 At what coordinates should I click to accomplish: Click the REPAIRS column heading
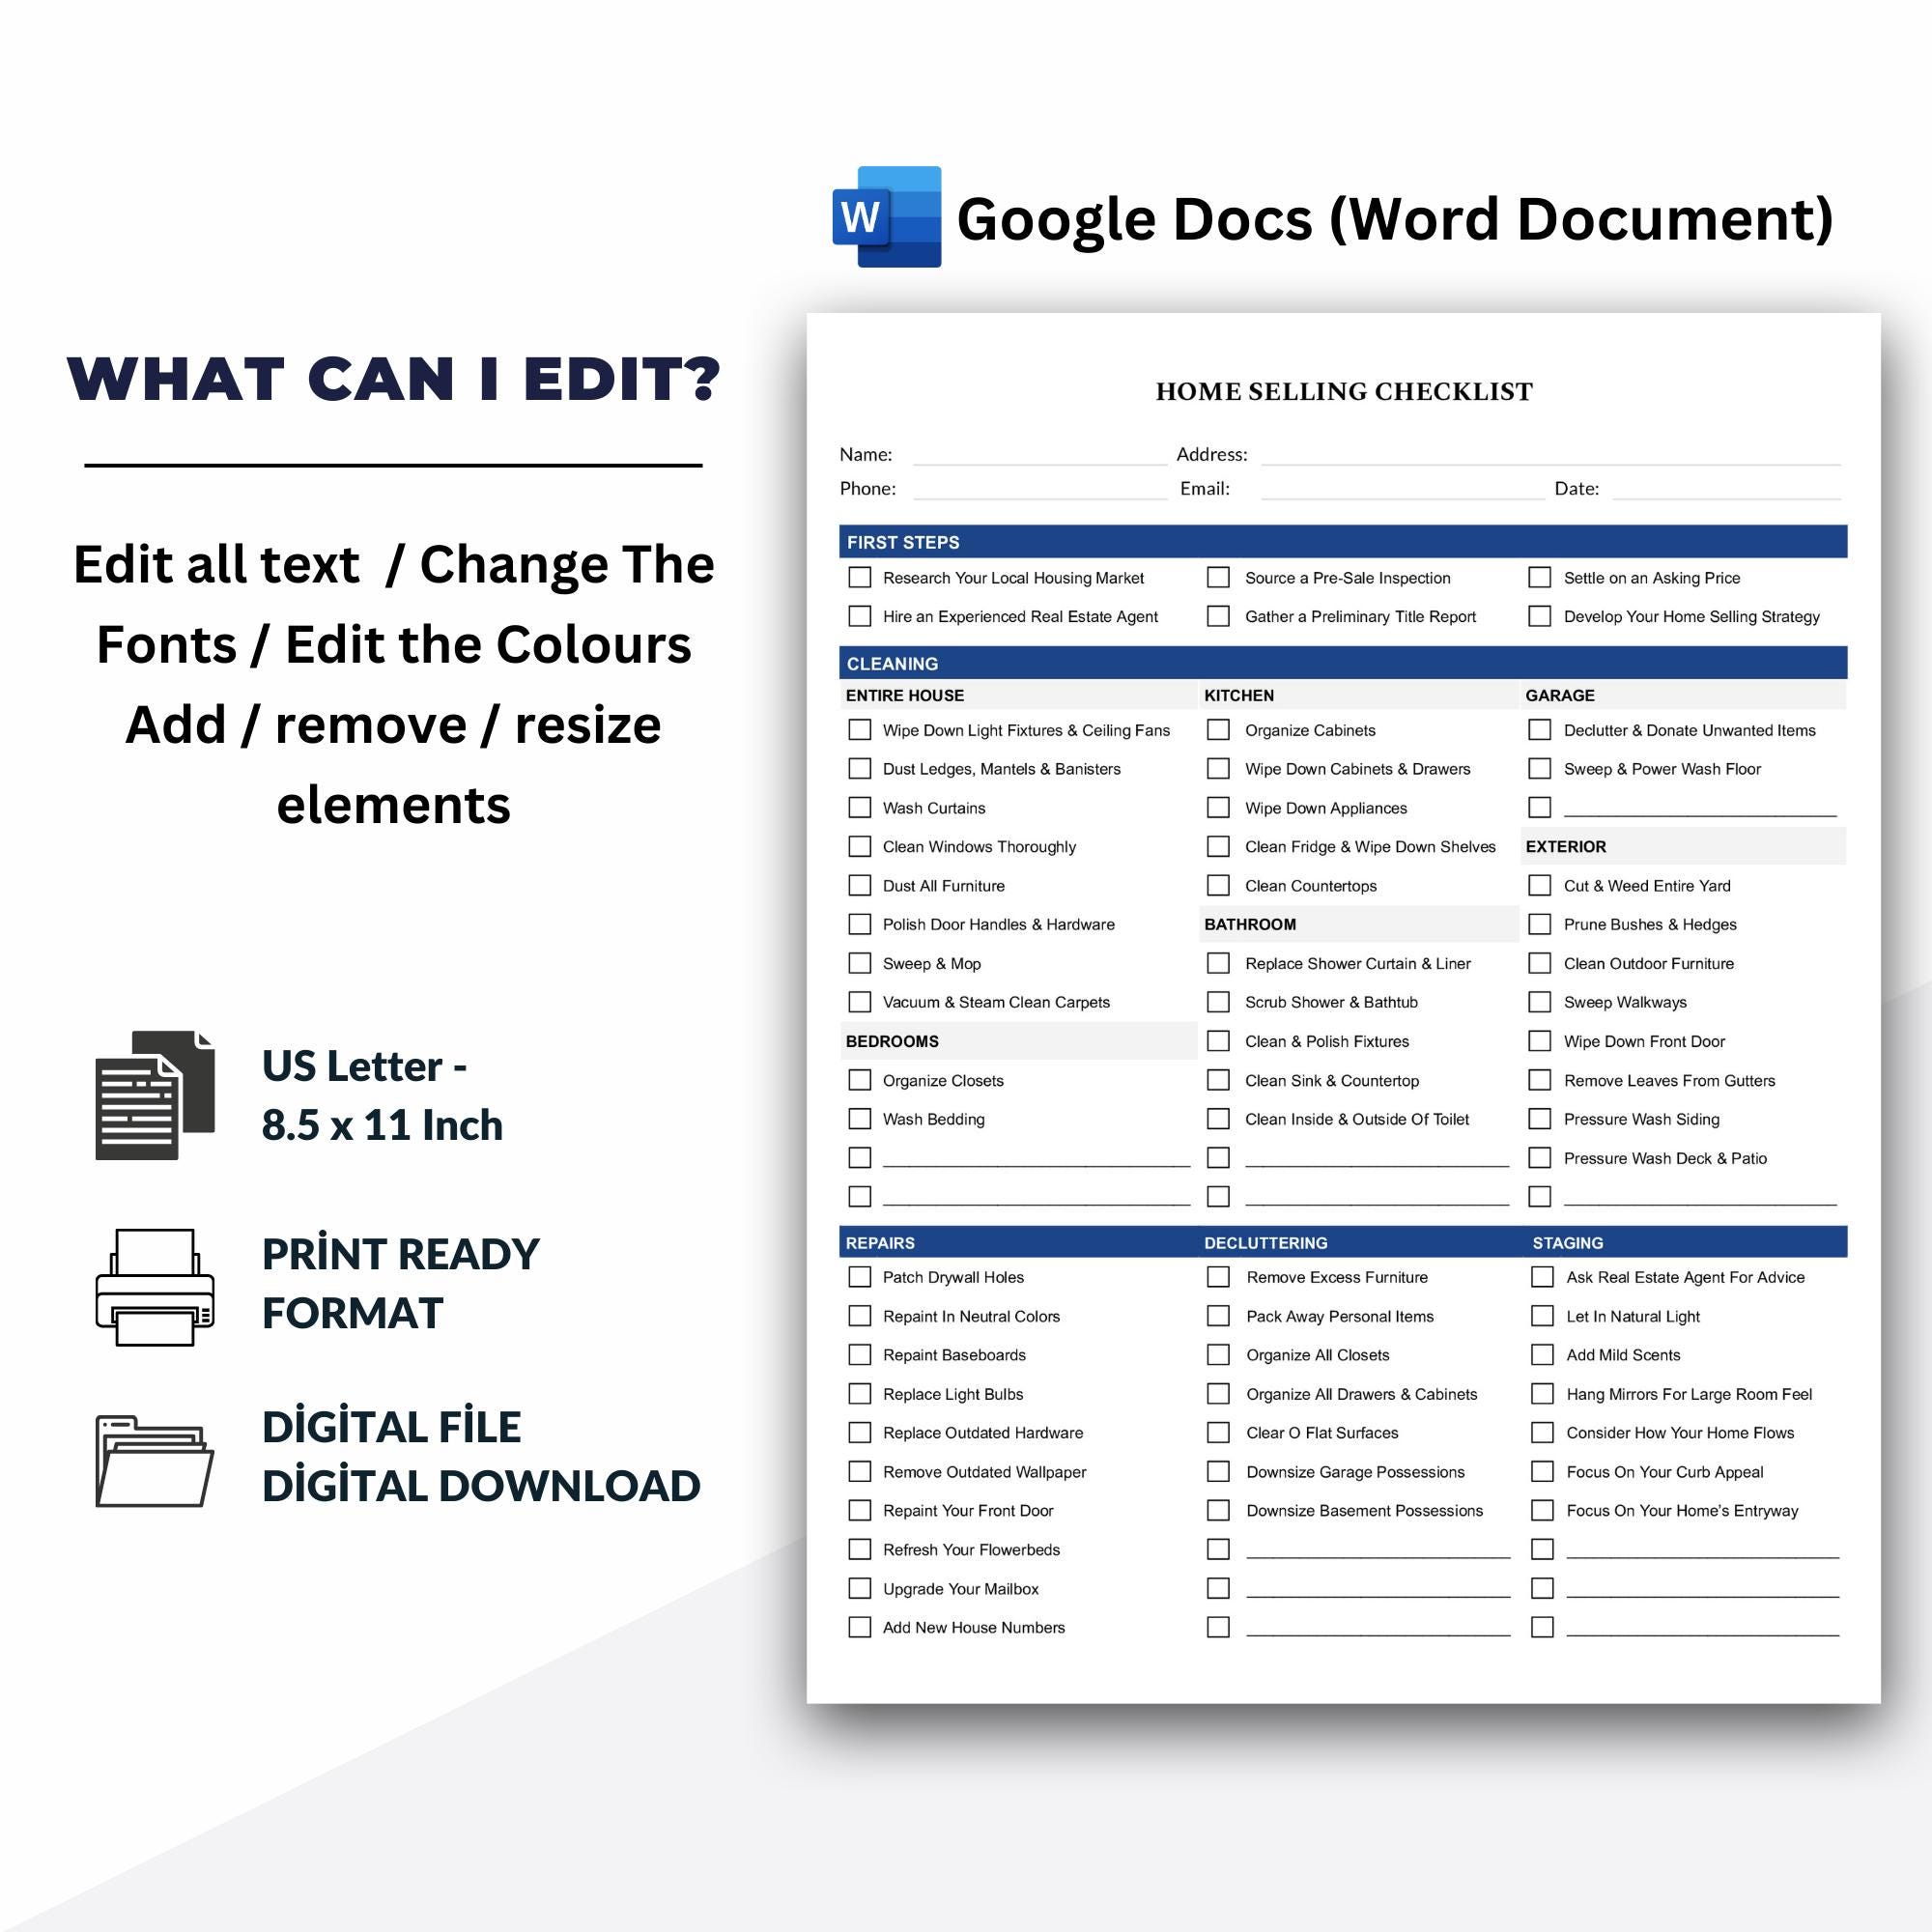(880, 1243)
